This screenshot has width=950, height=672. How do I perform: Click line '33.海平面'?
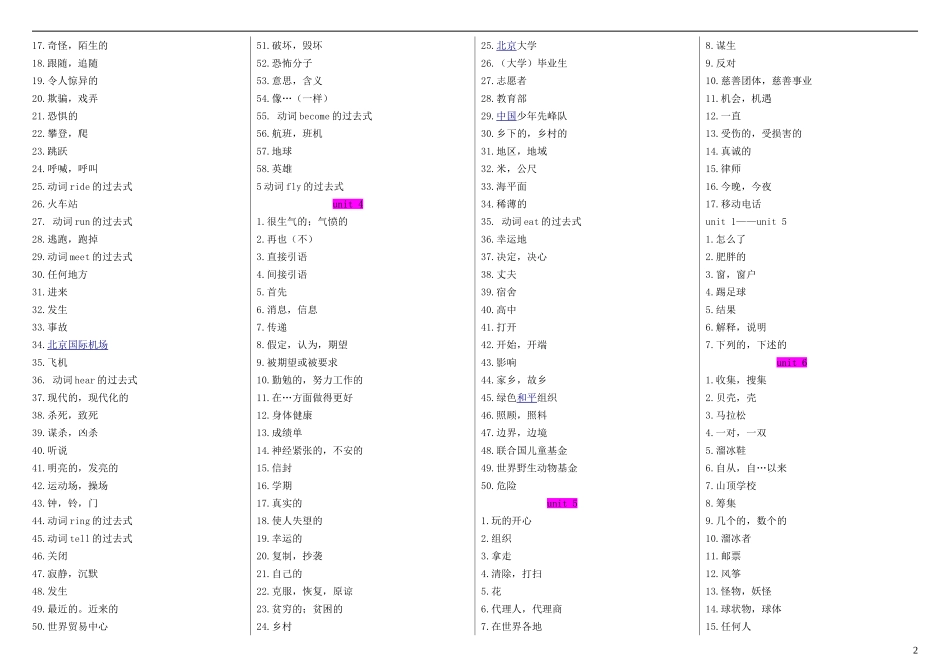pos(504,187)
